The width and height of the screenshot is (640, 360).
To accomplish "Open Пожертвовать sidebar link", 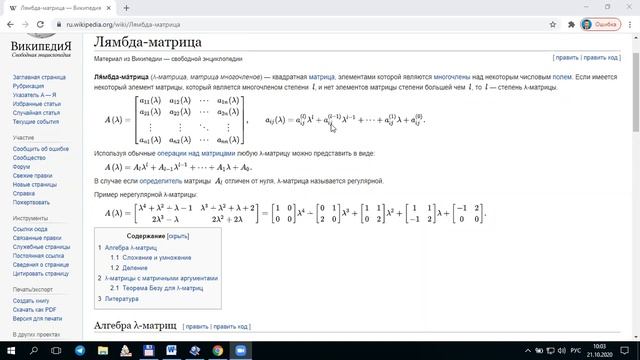I will 31,202.
